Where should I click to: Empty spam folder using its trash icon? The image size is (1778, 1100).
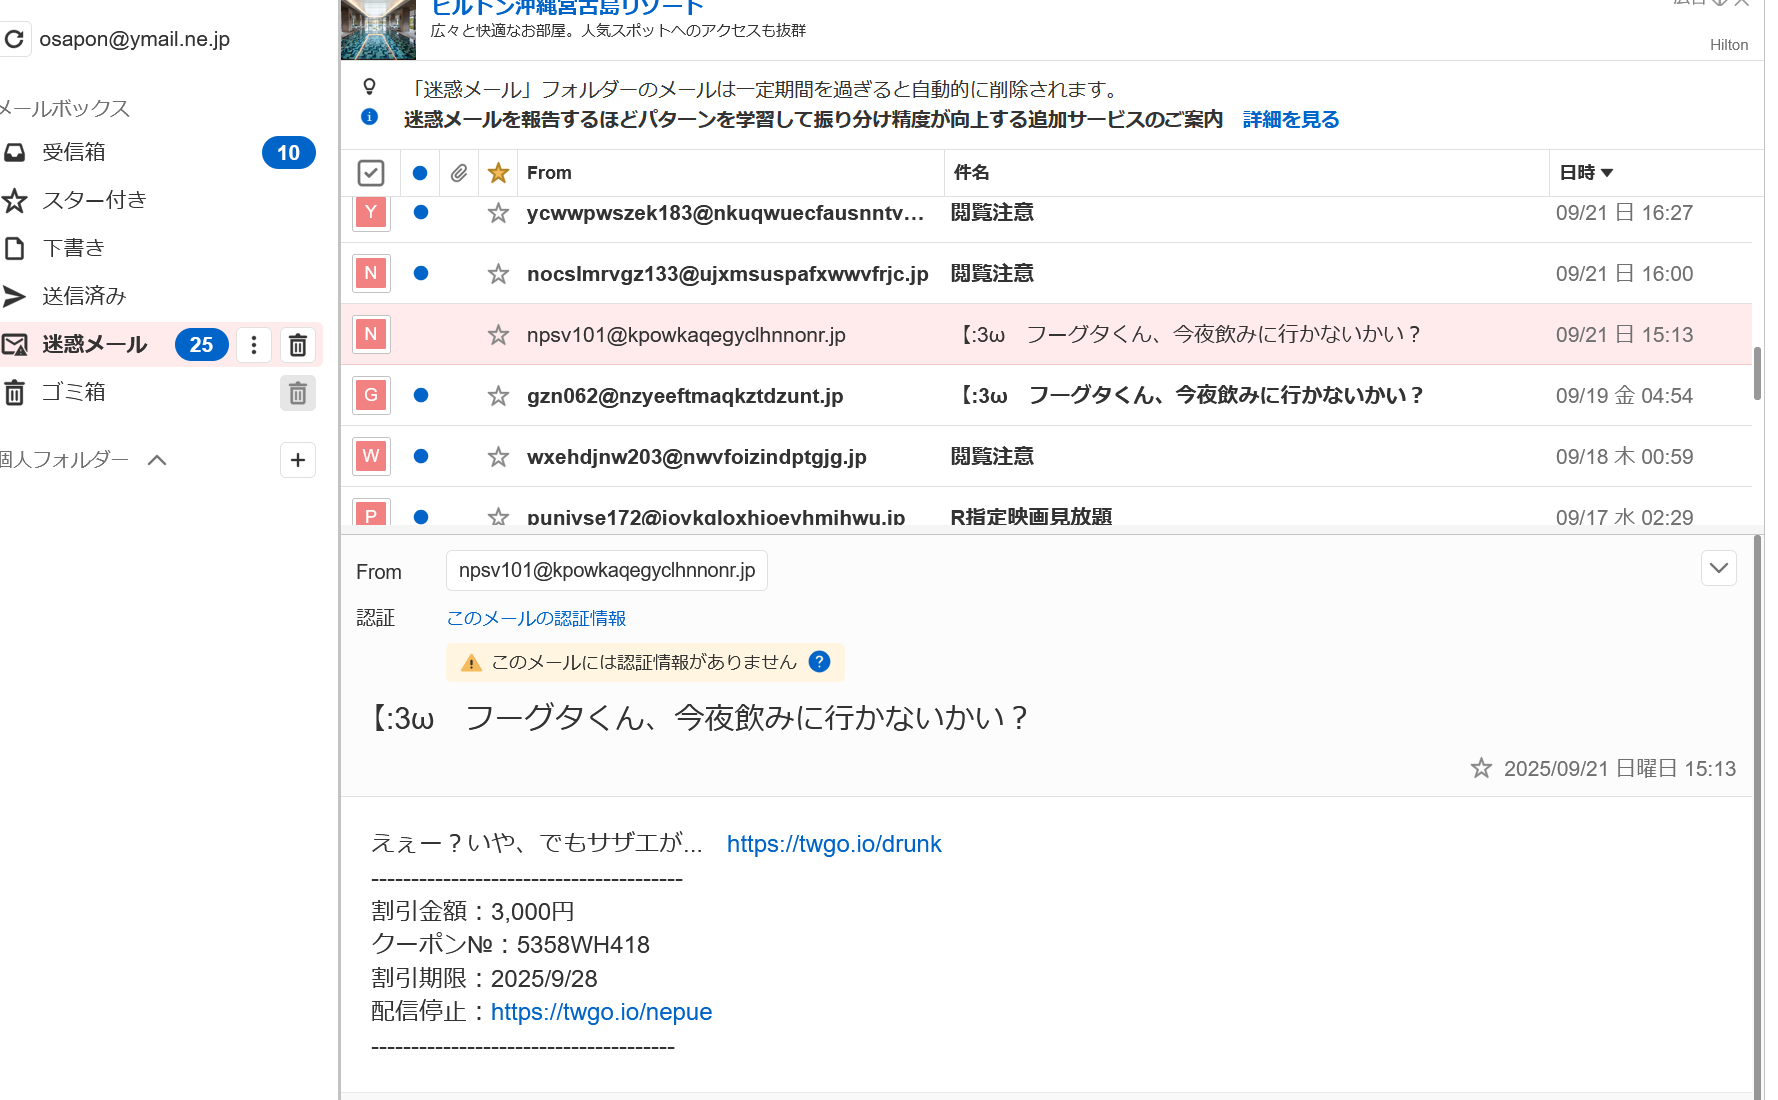(x=297, y=345)
